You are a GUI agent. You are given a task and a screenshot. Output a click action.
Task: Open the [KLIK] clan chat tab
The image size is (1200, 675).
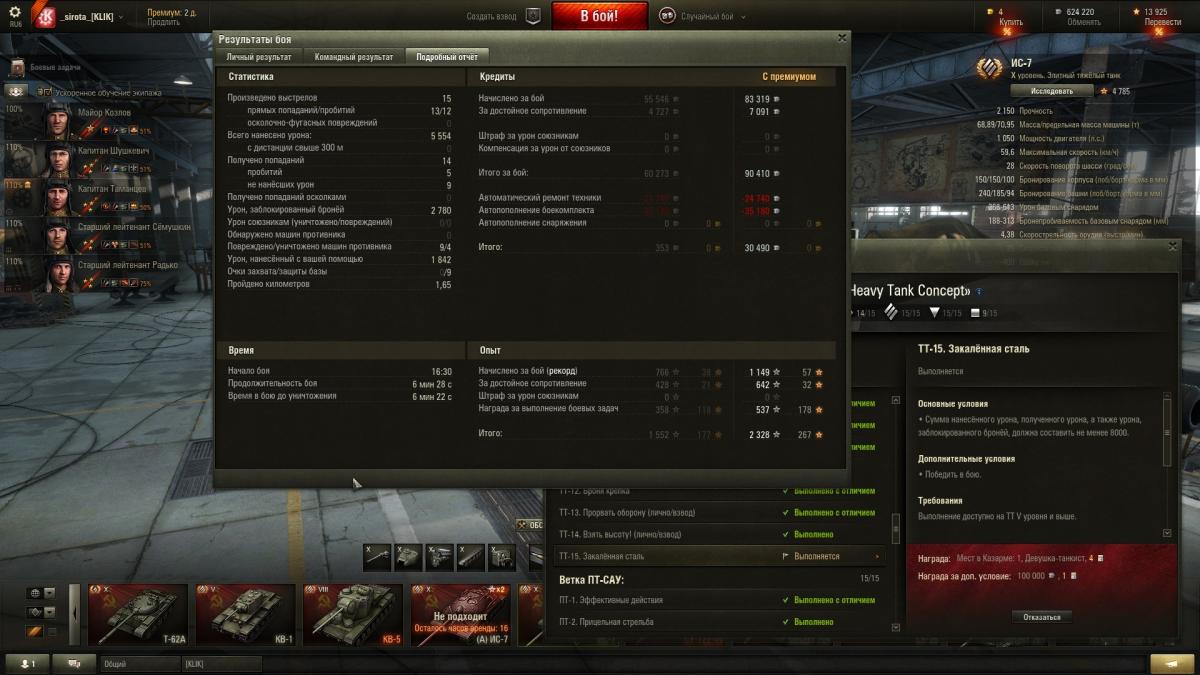pyautogui.click(x=221, y=663)
